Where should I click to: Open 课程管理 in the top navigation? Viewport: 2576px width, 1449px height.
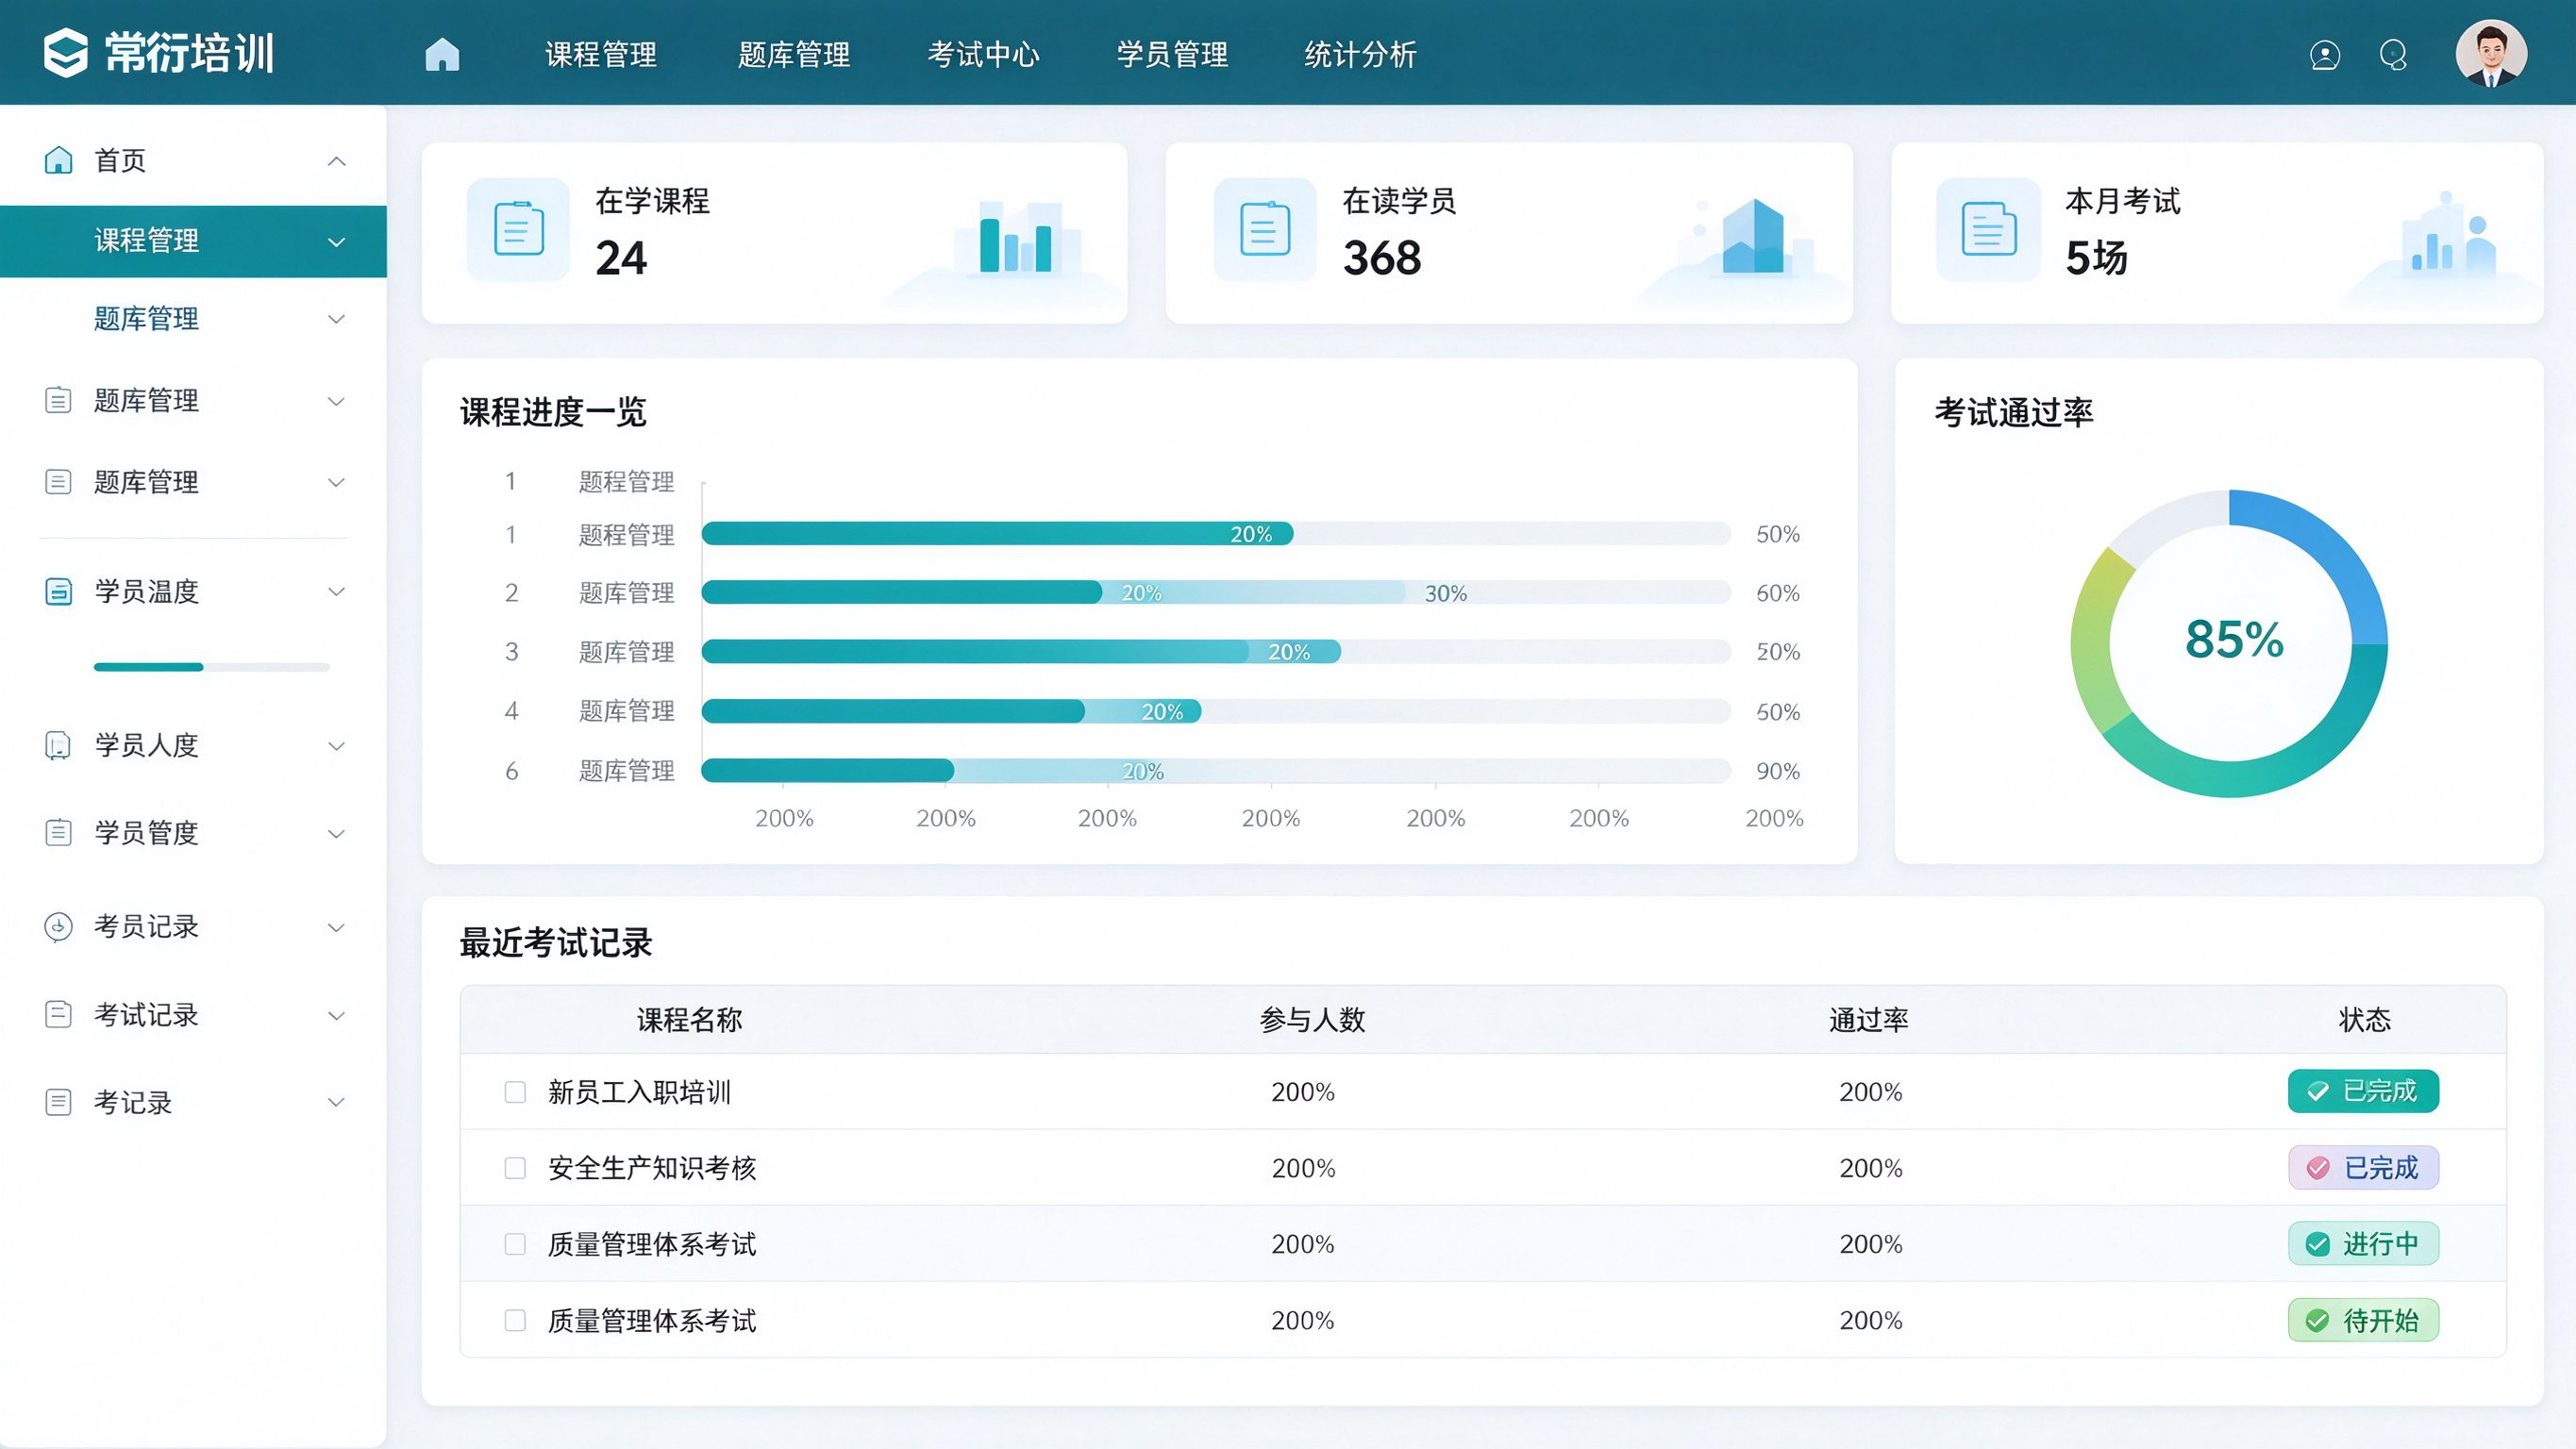[601, 55]
